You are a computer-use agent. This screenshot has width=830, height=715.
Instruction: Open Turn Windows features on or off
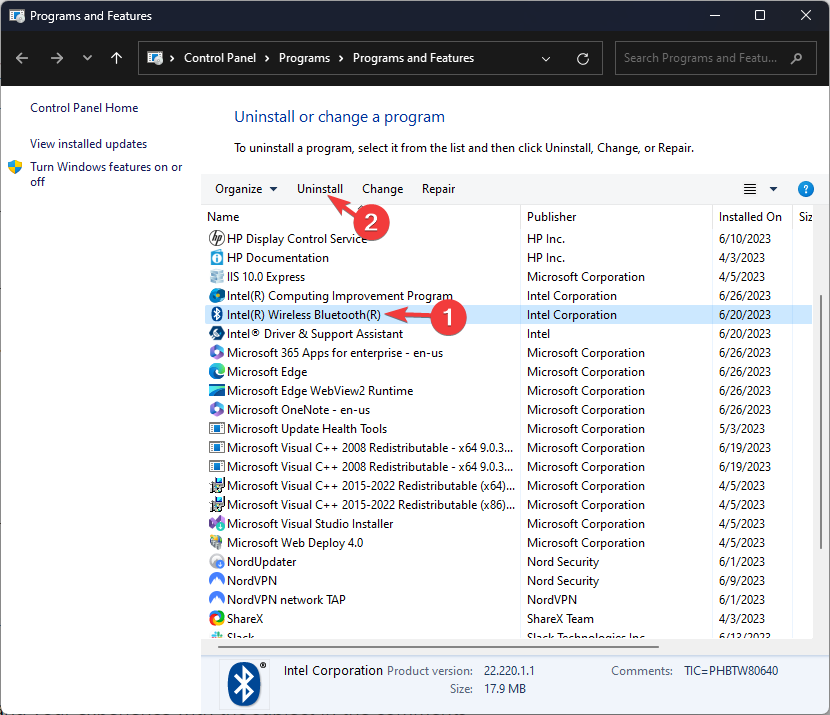click(x=106, y=174)
